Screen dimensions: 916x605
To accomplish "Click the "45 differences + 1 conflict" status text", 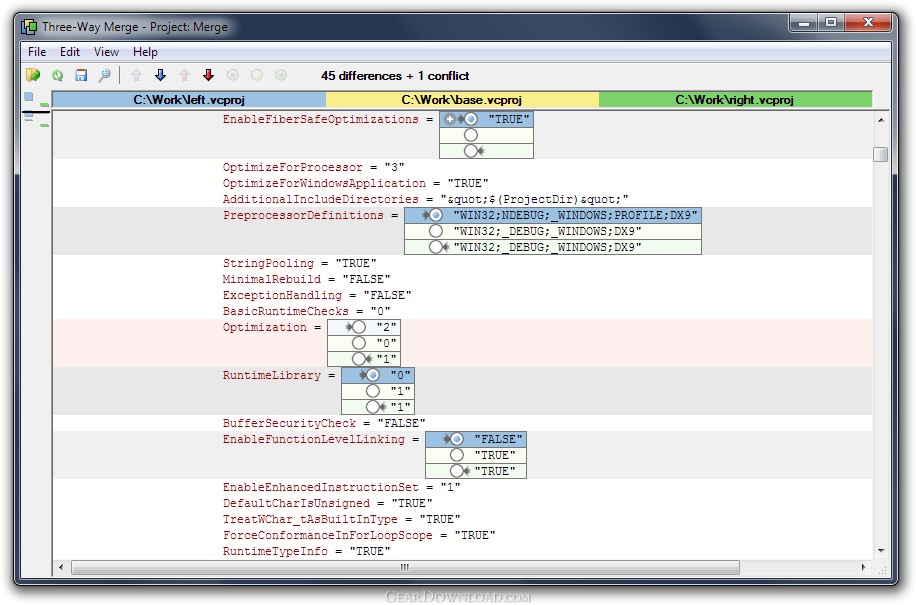I will (395, 76).
